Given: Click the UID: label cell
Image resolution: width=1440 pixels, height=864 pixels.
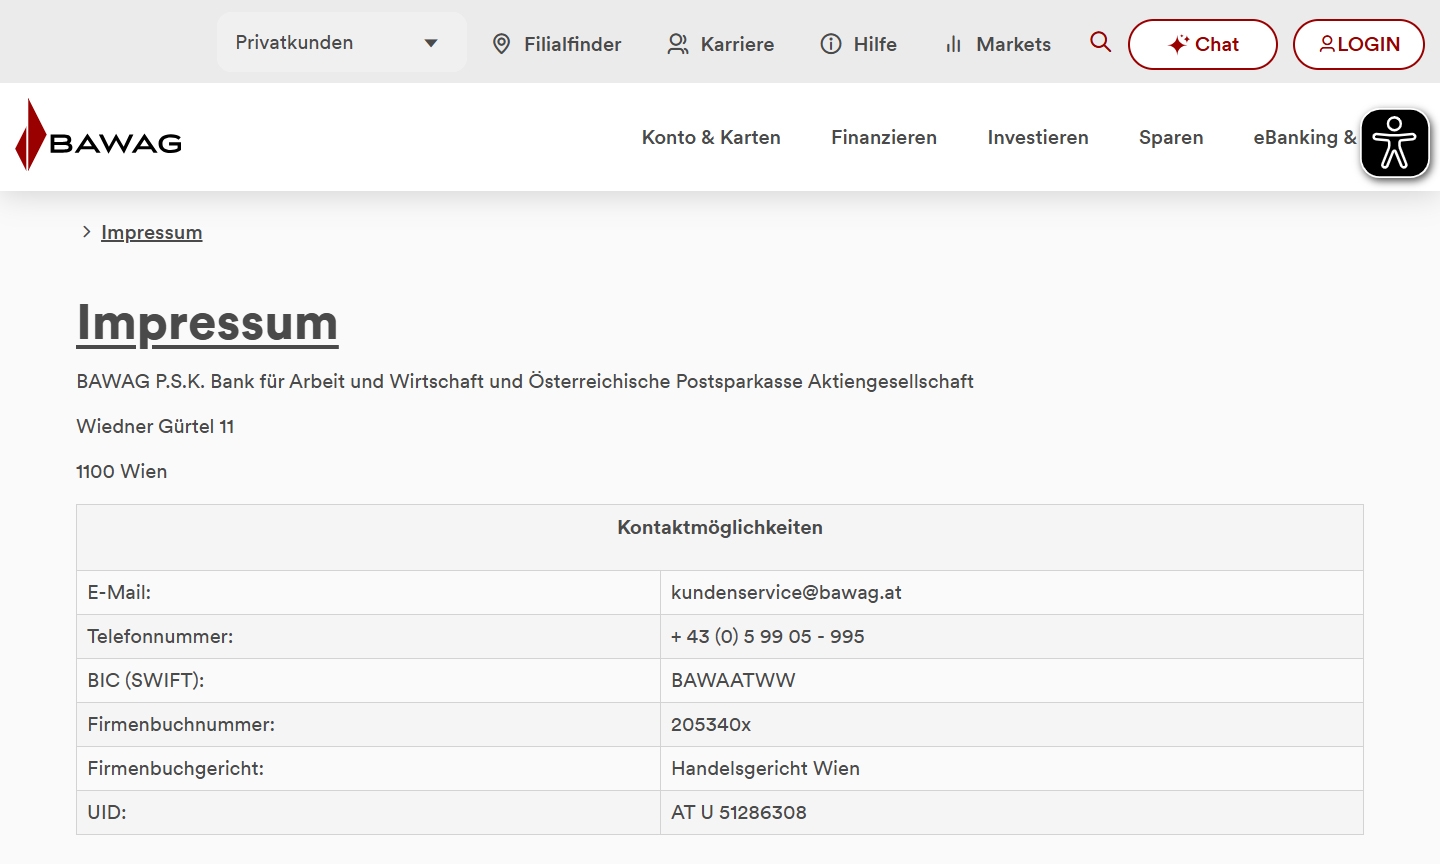Looking at the screenshot, I should (x=369, y=812).
